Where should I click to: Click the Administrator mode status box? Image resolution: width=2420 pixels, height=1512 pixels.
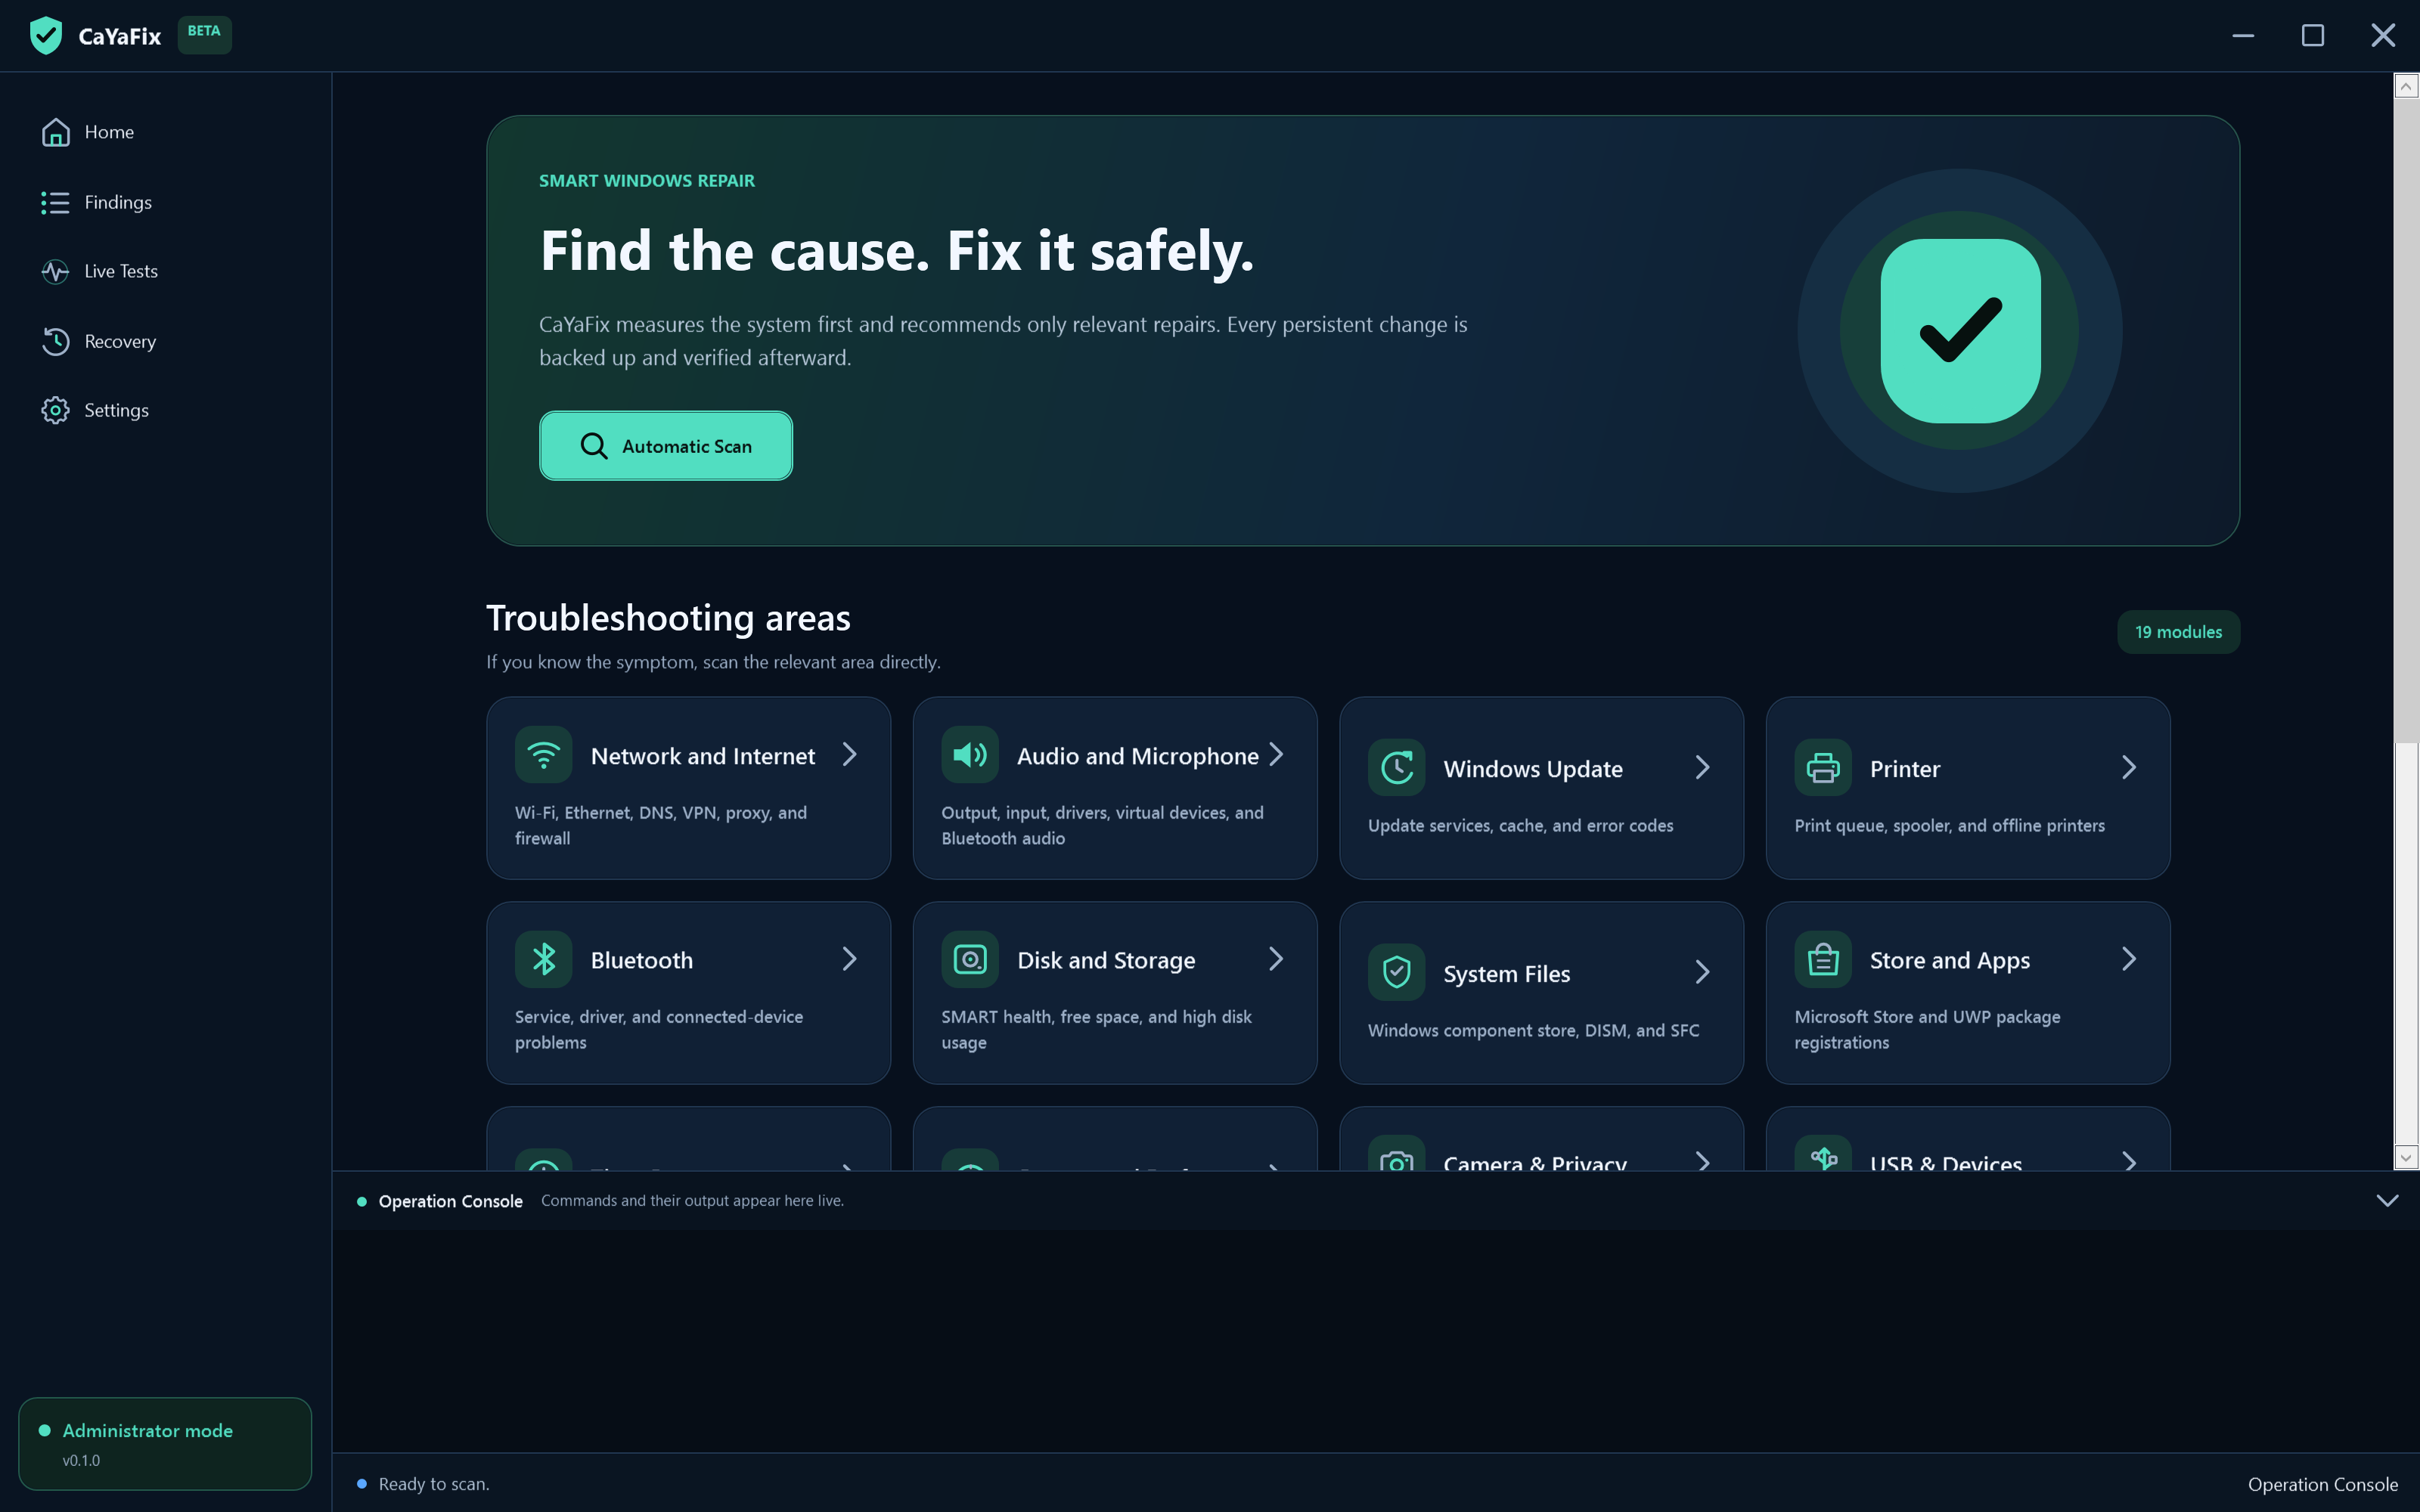point(165,1444)
